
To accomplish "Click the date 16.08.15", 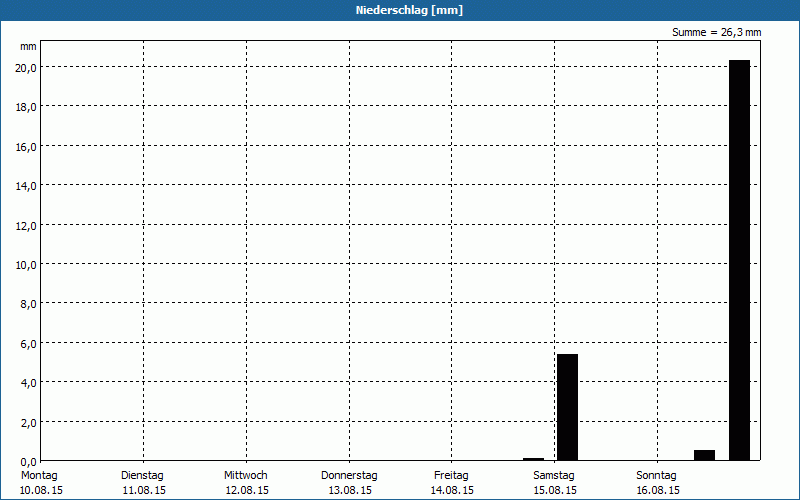I will pos(658,491).
